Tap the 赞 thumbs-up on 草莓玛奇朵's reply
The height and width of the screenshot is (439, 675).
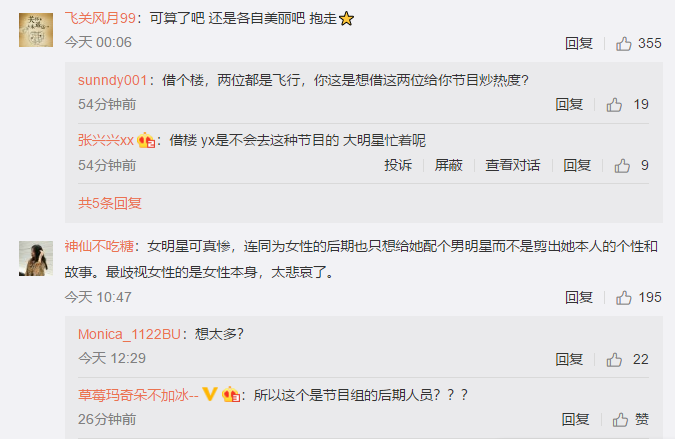coord(631,419)
